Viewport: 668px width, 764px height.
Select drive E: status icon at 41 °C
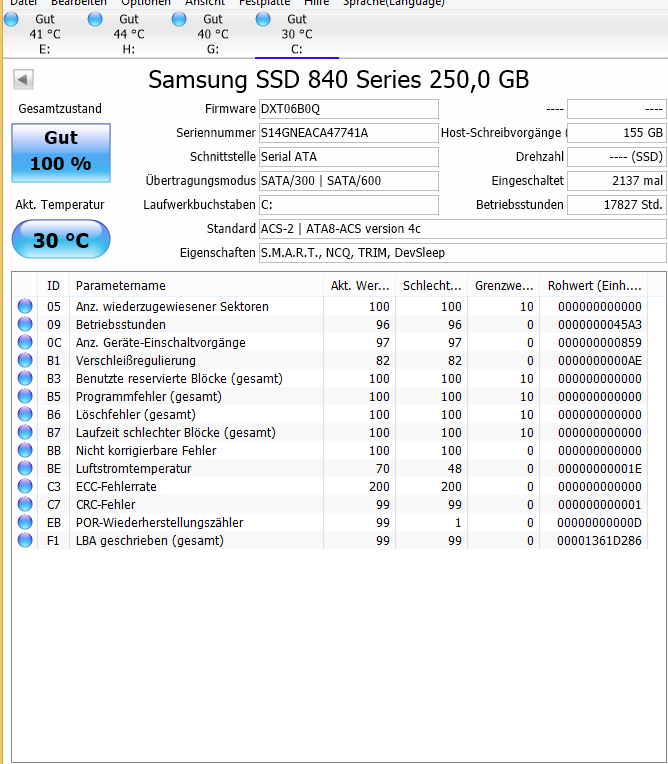click(x=11, y=19)
